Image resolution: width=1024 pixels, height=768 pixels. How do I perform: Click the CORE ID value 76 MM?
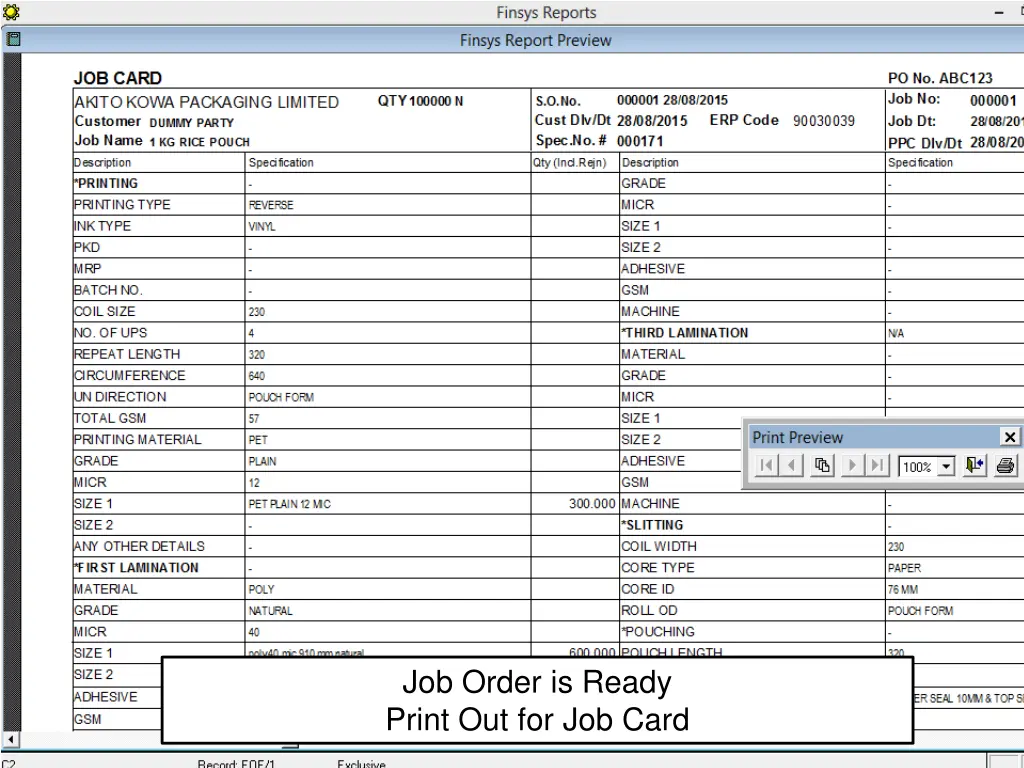pos(903,590)
